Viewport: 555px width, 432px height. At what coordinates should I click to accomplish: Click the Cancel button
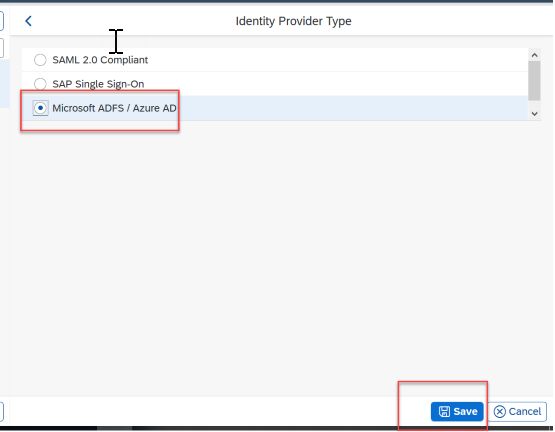[x=517, y=411]
